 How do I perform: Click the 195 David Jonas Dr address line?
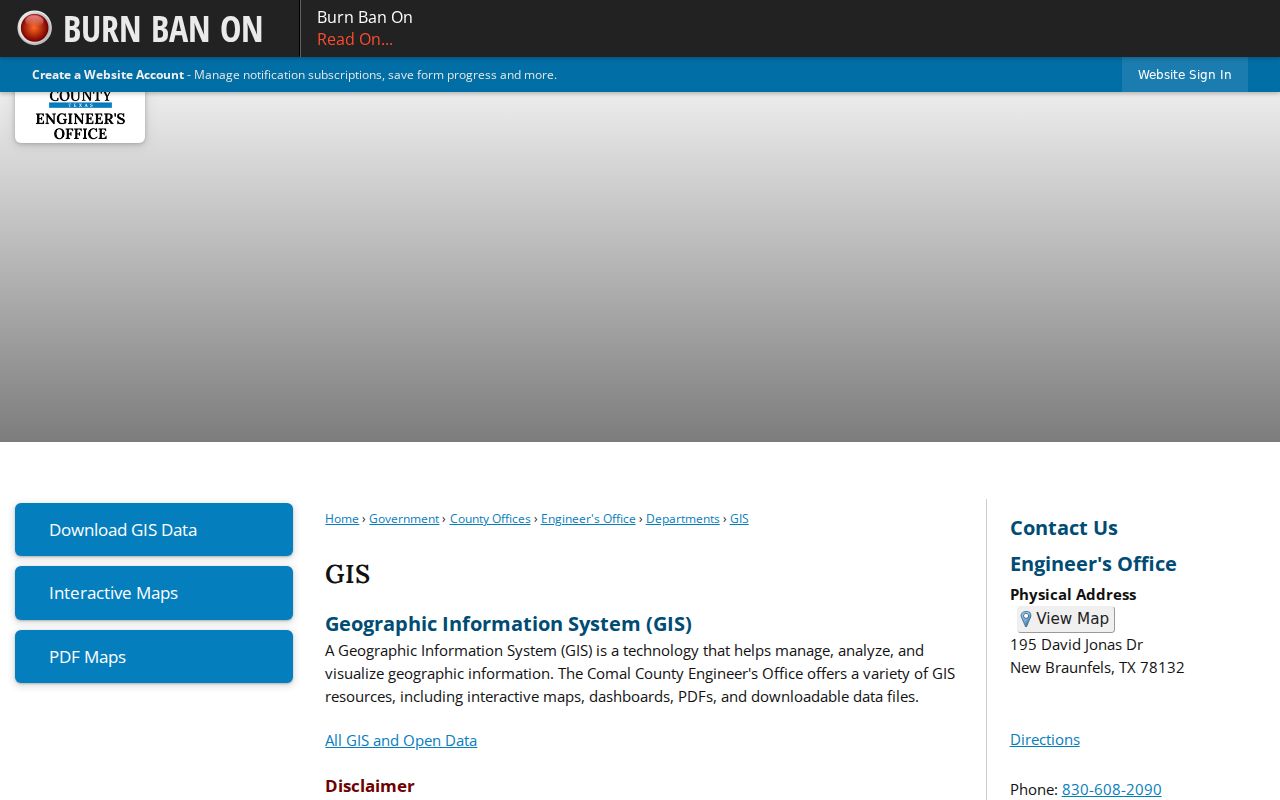[1076, 645]
